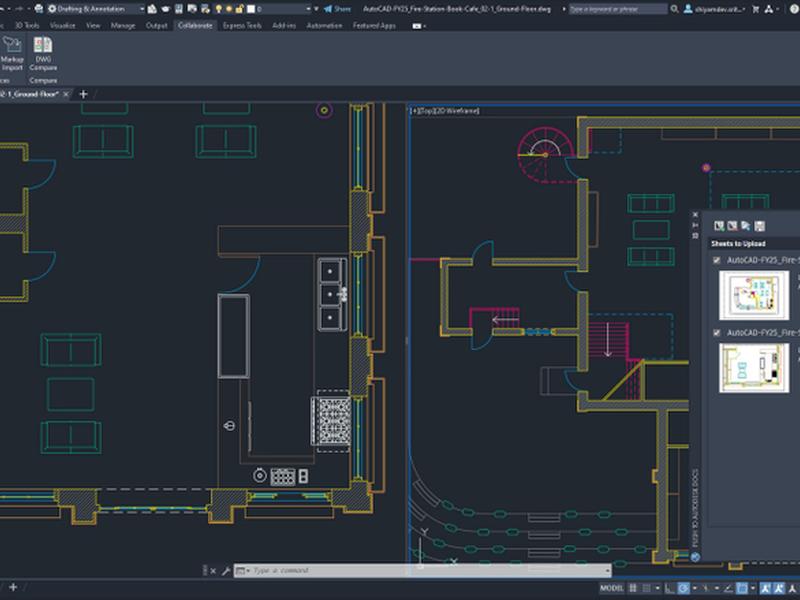
Task: Switch to the Express Tools ribbon tab
Action: (242, 26)
